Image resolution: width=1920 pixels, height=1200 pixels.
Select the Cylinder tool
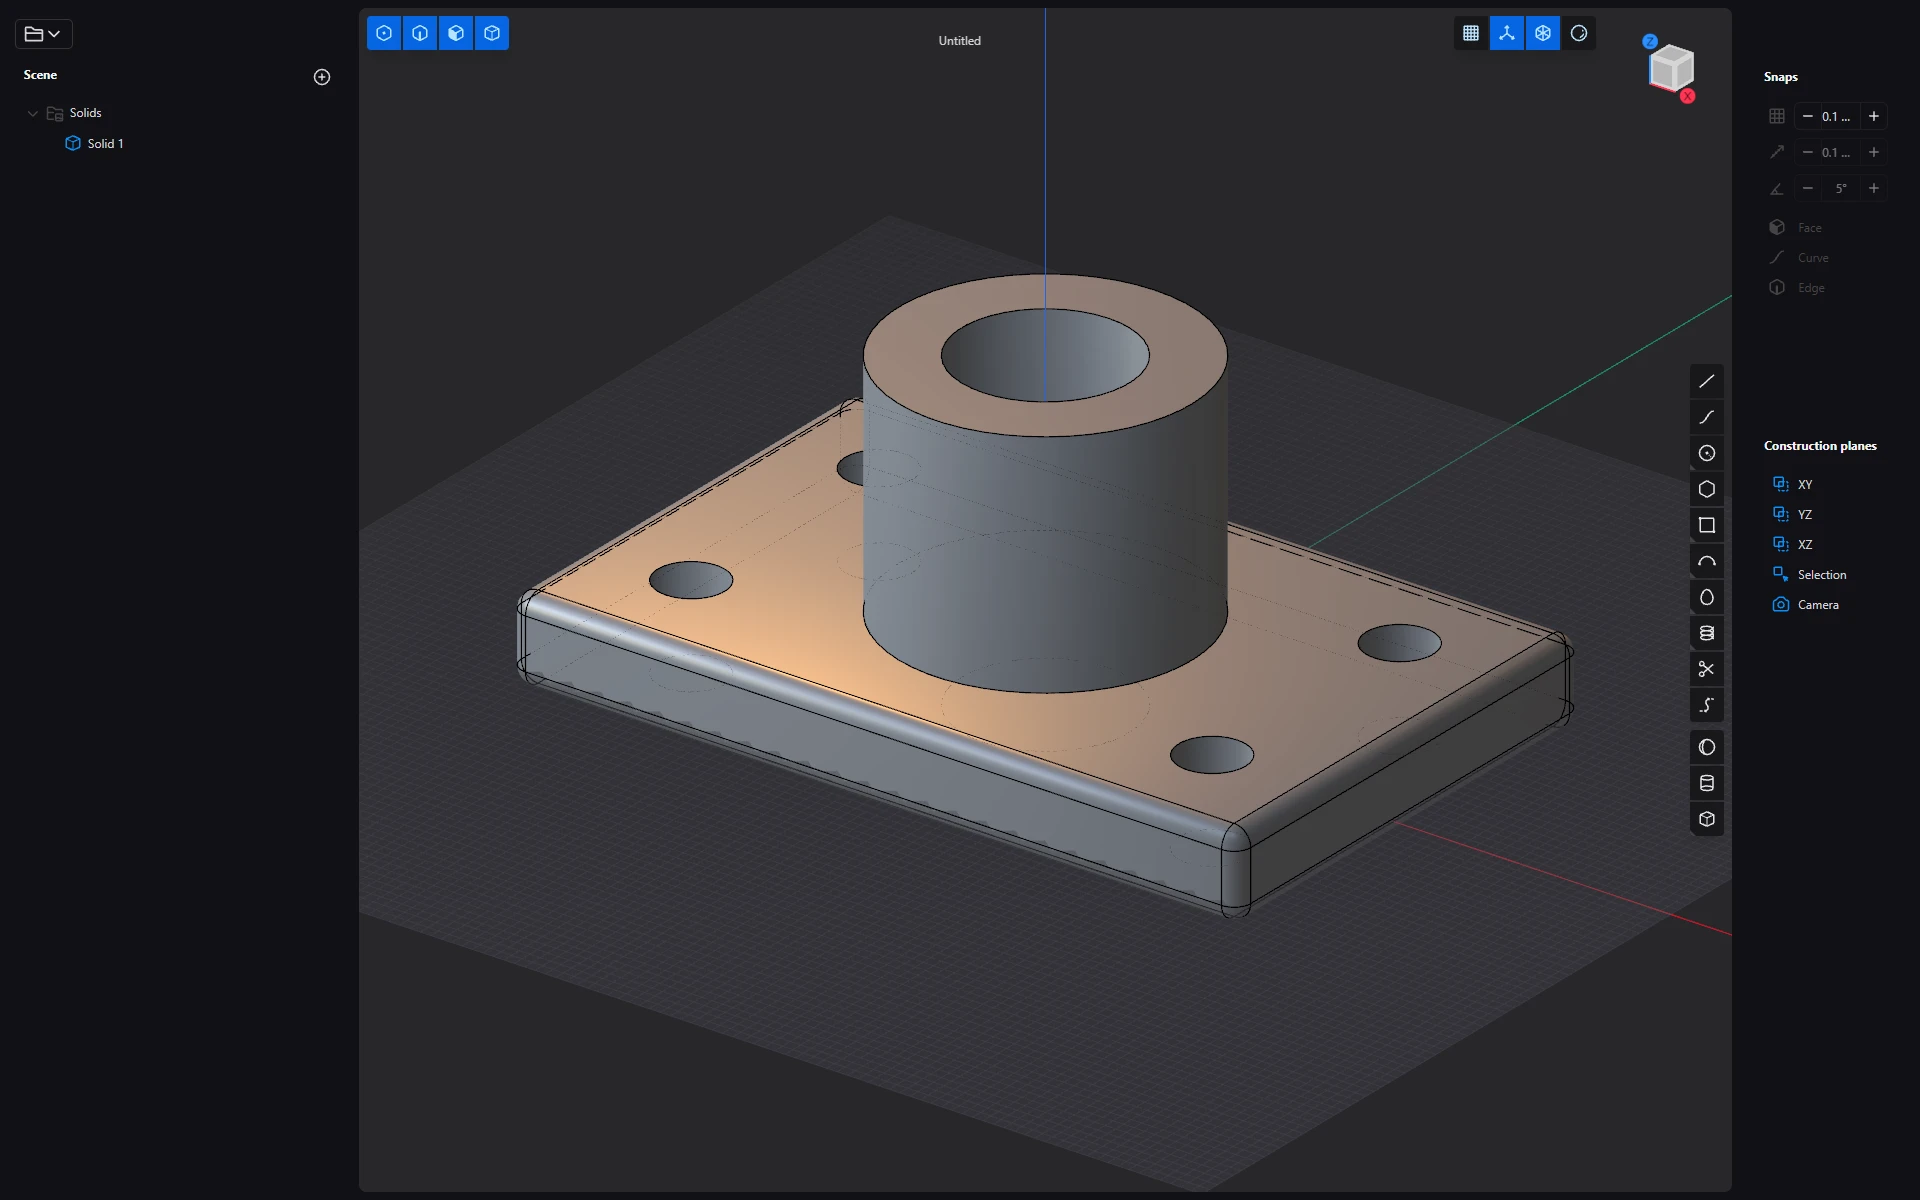point(1706,783)
